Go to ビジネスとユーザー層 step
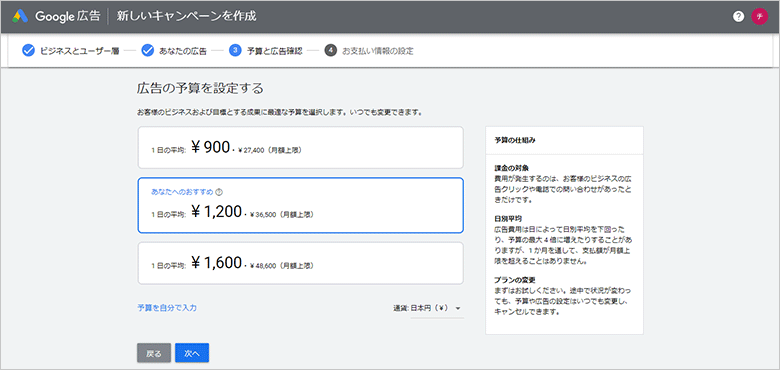Image resolution: width=780 pixels, height=370 pixels. (80, 51)
